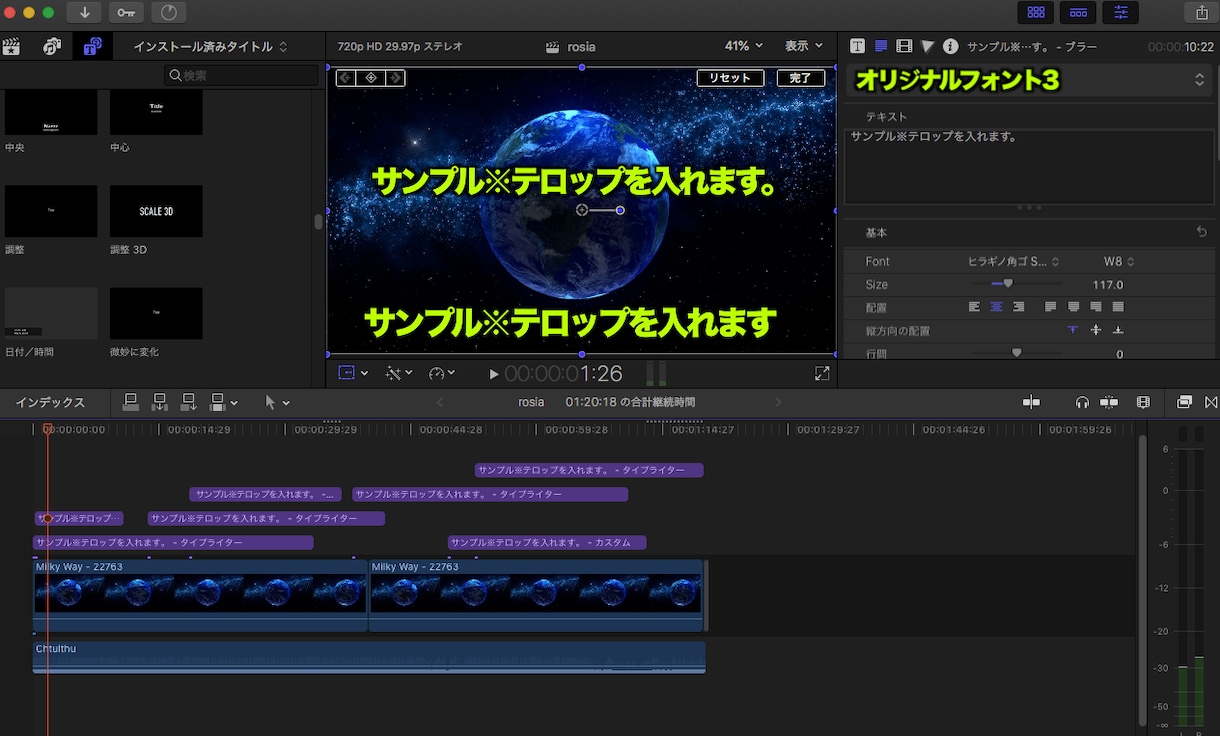Viewport: 1220px width, 736px height.
Task: Toggle the inspector panel visibility button
Action: pos(1120,13)
